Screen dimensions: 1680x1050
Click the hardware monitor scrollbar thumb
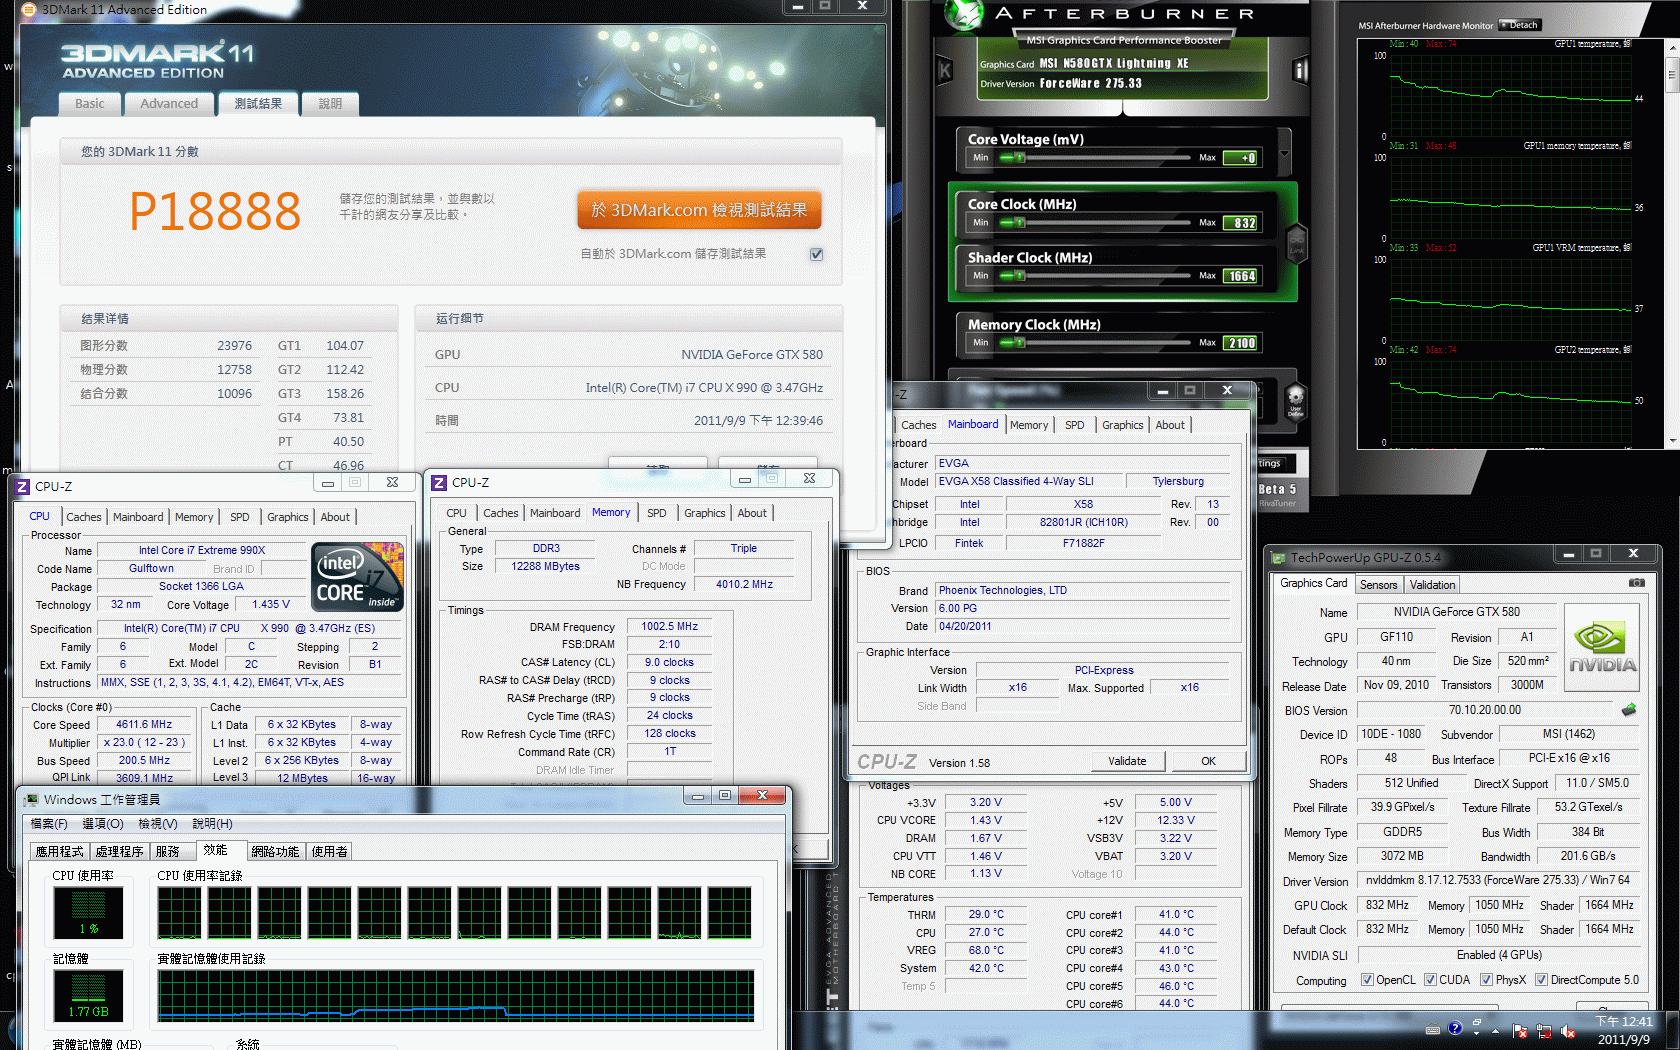click(1672, 73)
